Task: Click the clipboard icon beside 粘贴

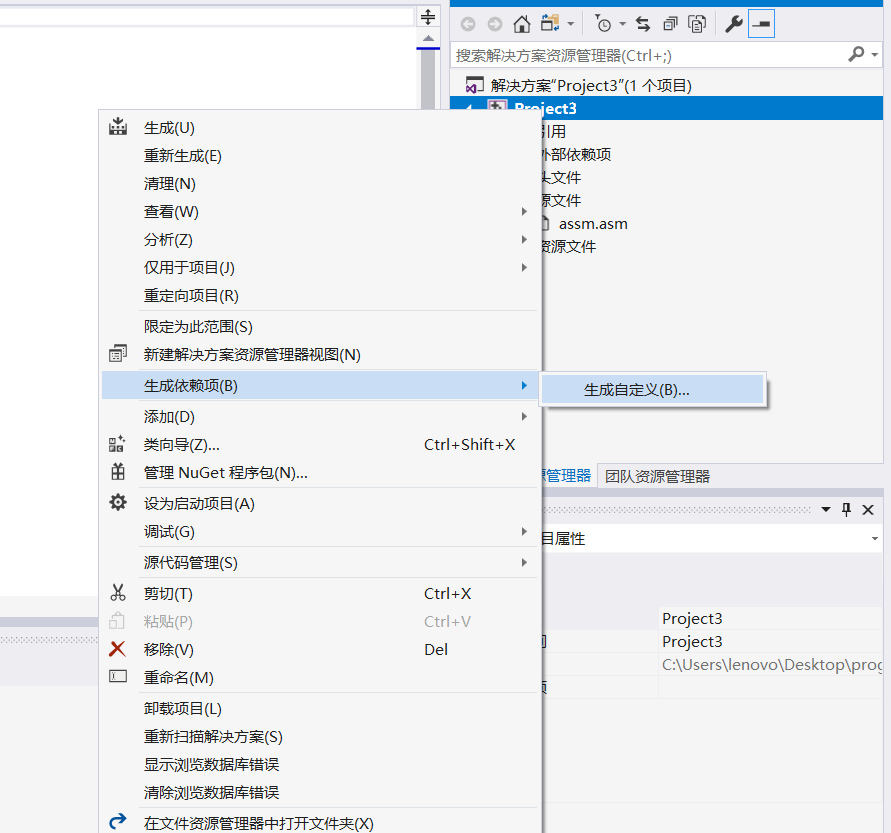Action: click(x=116, y=620)
